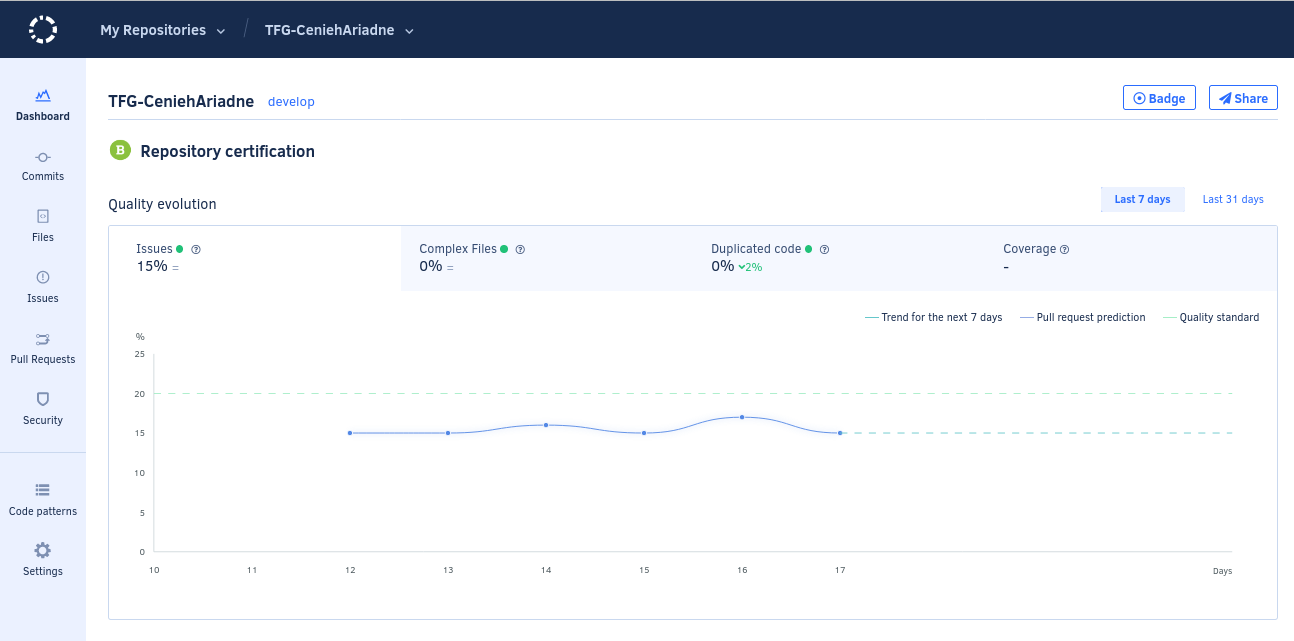
Task: Open the Issues sidebar icon
Action: click(43, 277)
